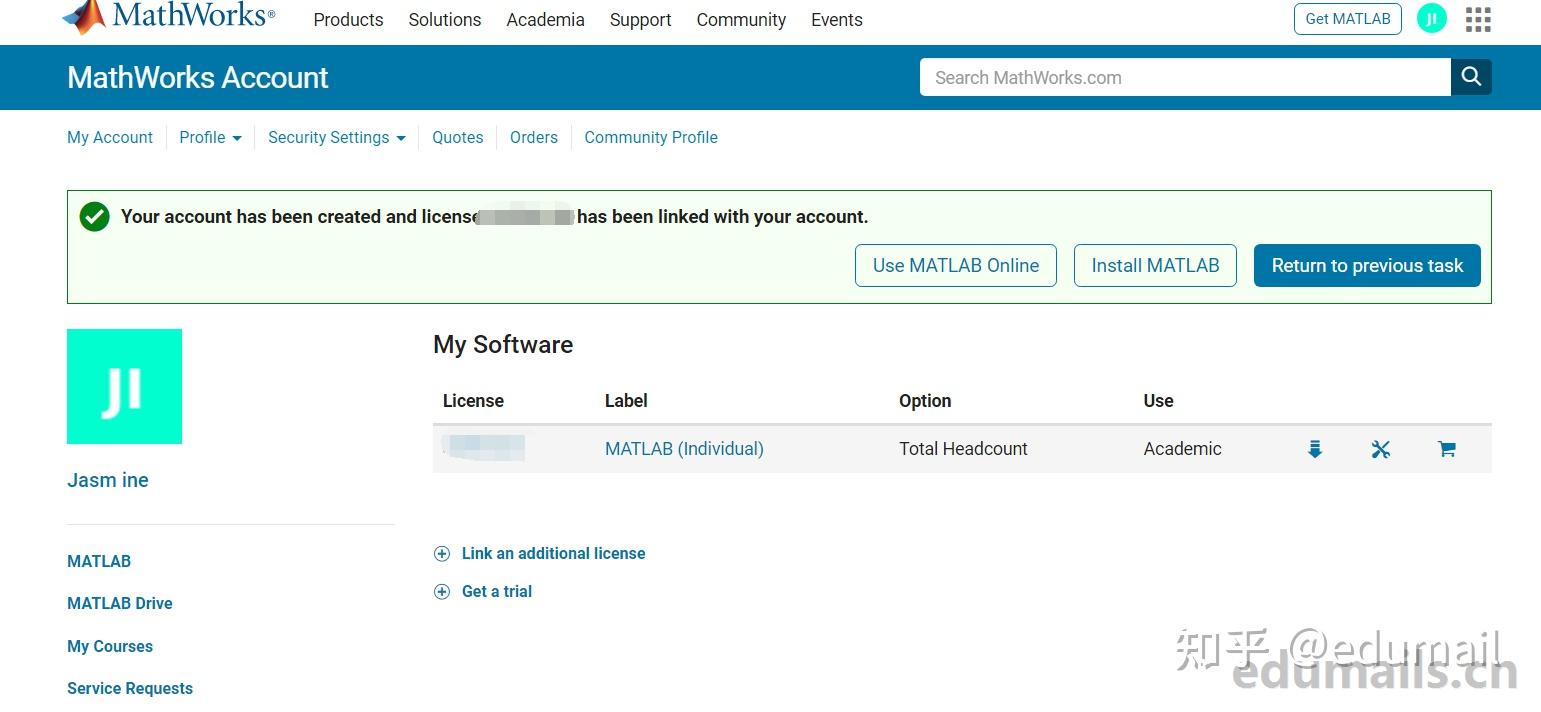This screenshot has width=1541, height=712.
Task: Click the My Software heading
Action: (503, 344)
